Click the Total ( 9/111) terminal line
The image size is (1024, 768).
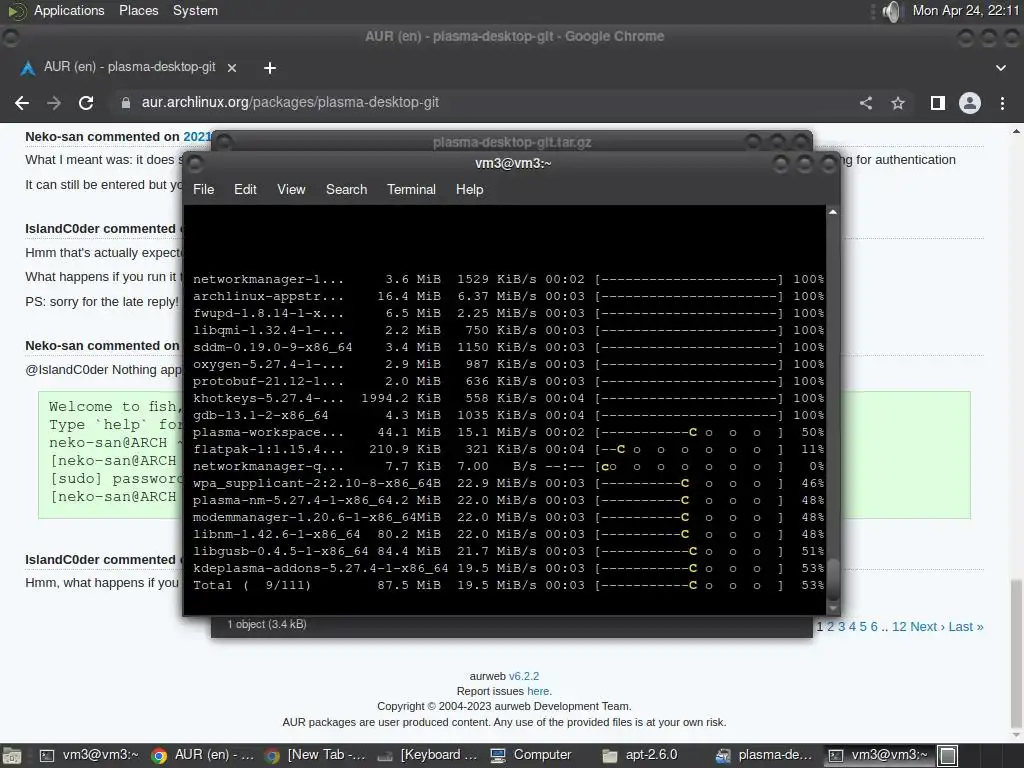508,585
